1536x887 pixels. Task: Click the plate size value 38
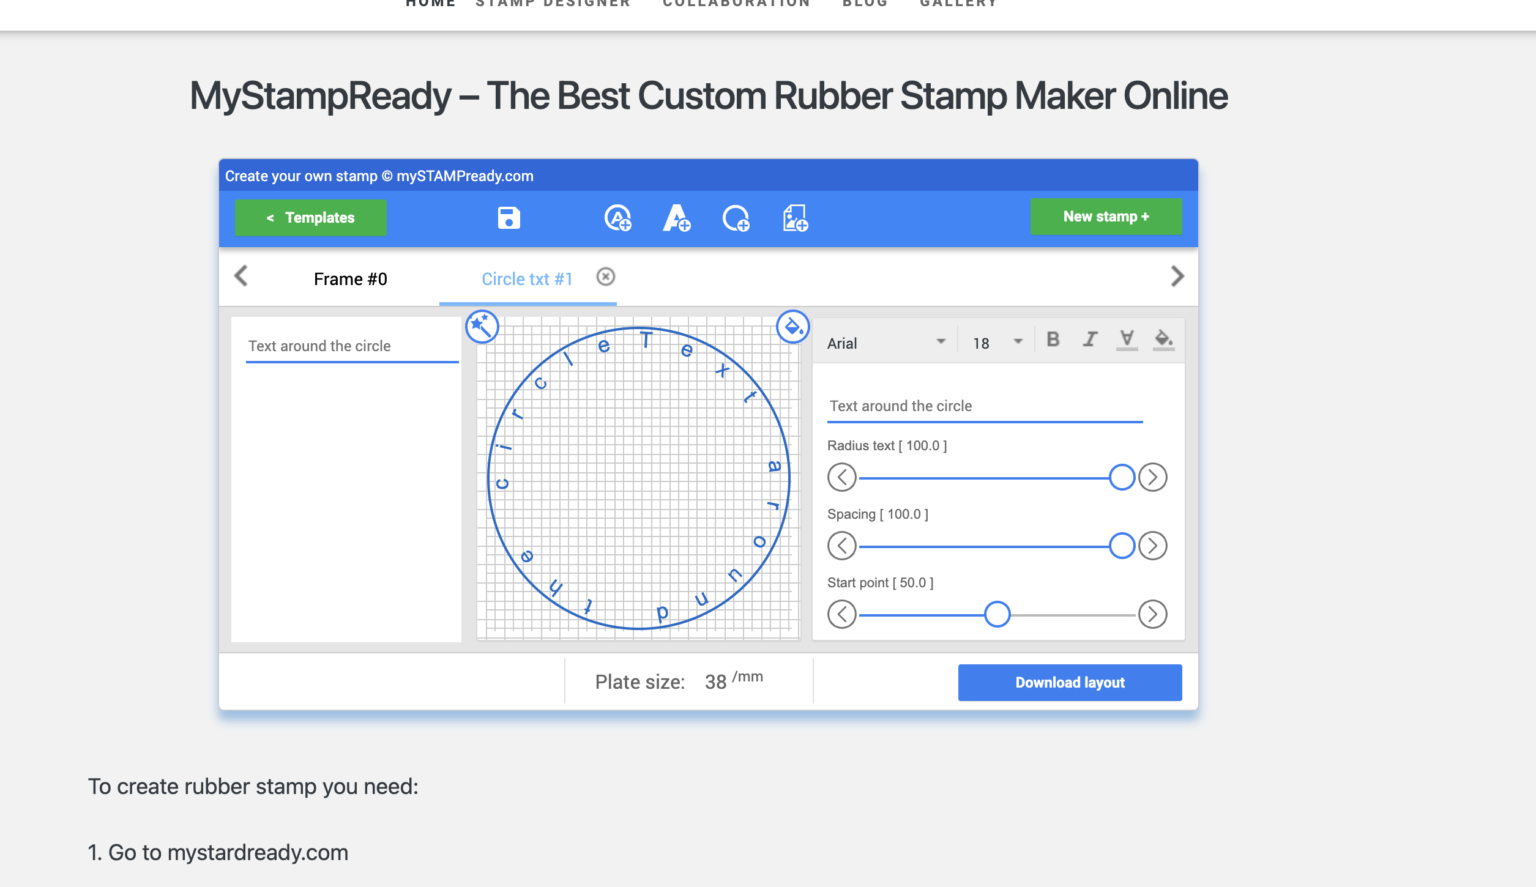pos(715,682)
